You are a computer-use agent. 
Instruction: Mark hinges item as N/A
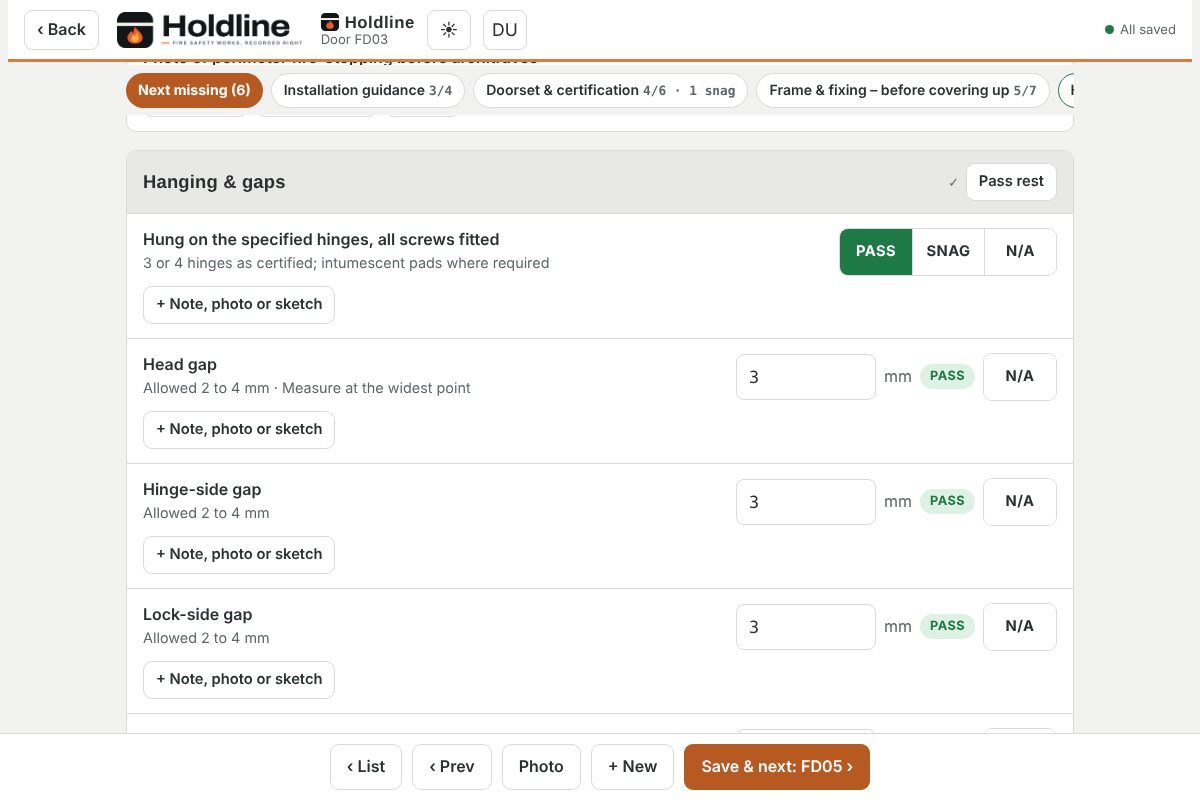(1020, 252)
